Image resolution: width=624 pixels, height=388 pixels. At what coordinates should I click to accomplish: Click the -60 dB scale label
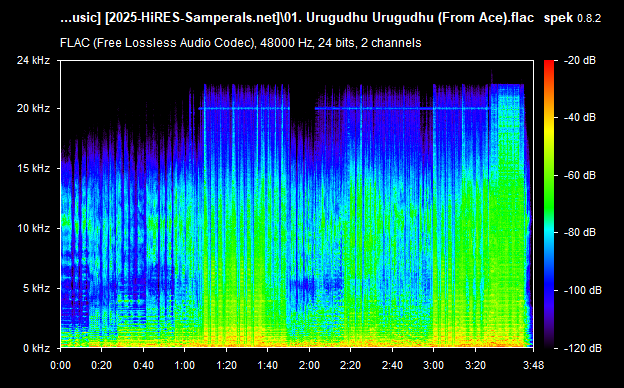580,175
